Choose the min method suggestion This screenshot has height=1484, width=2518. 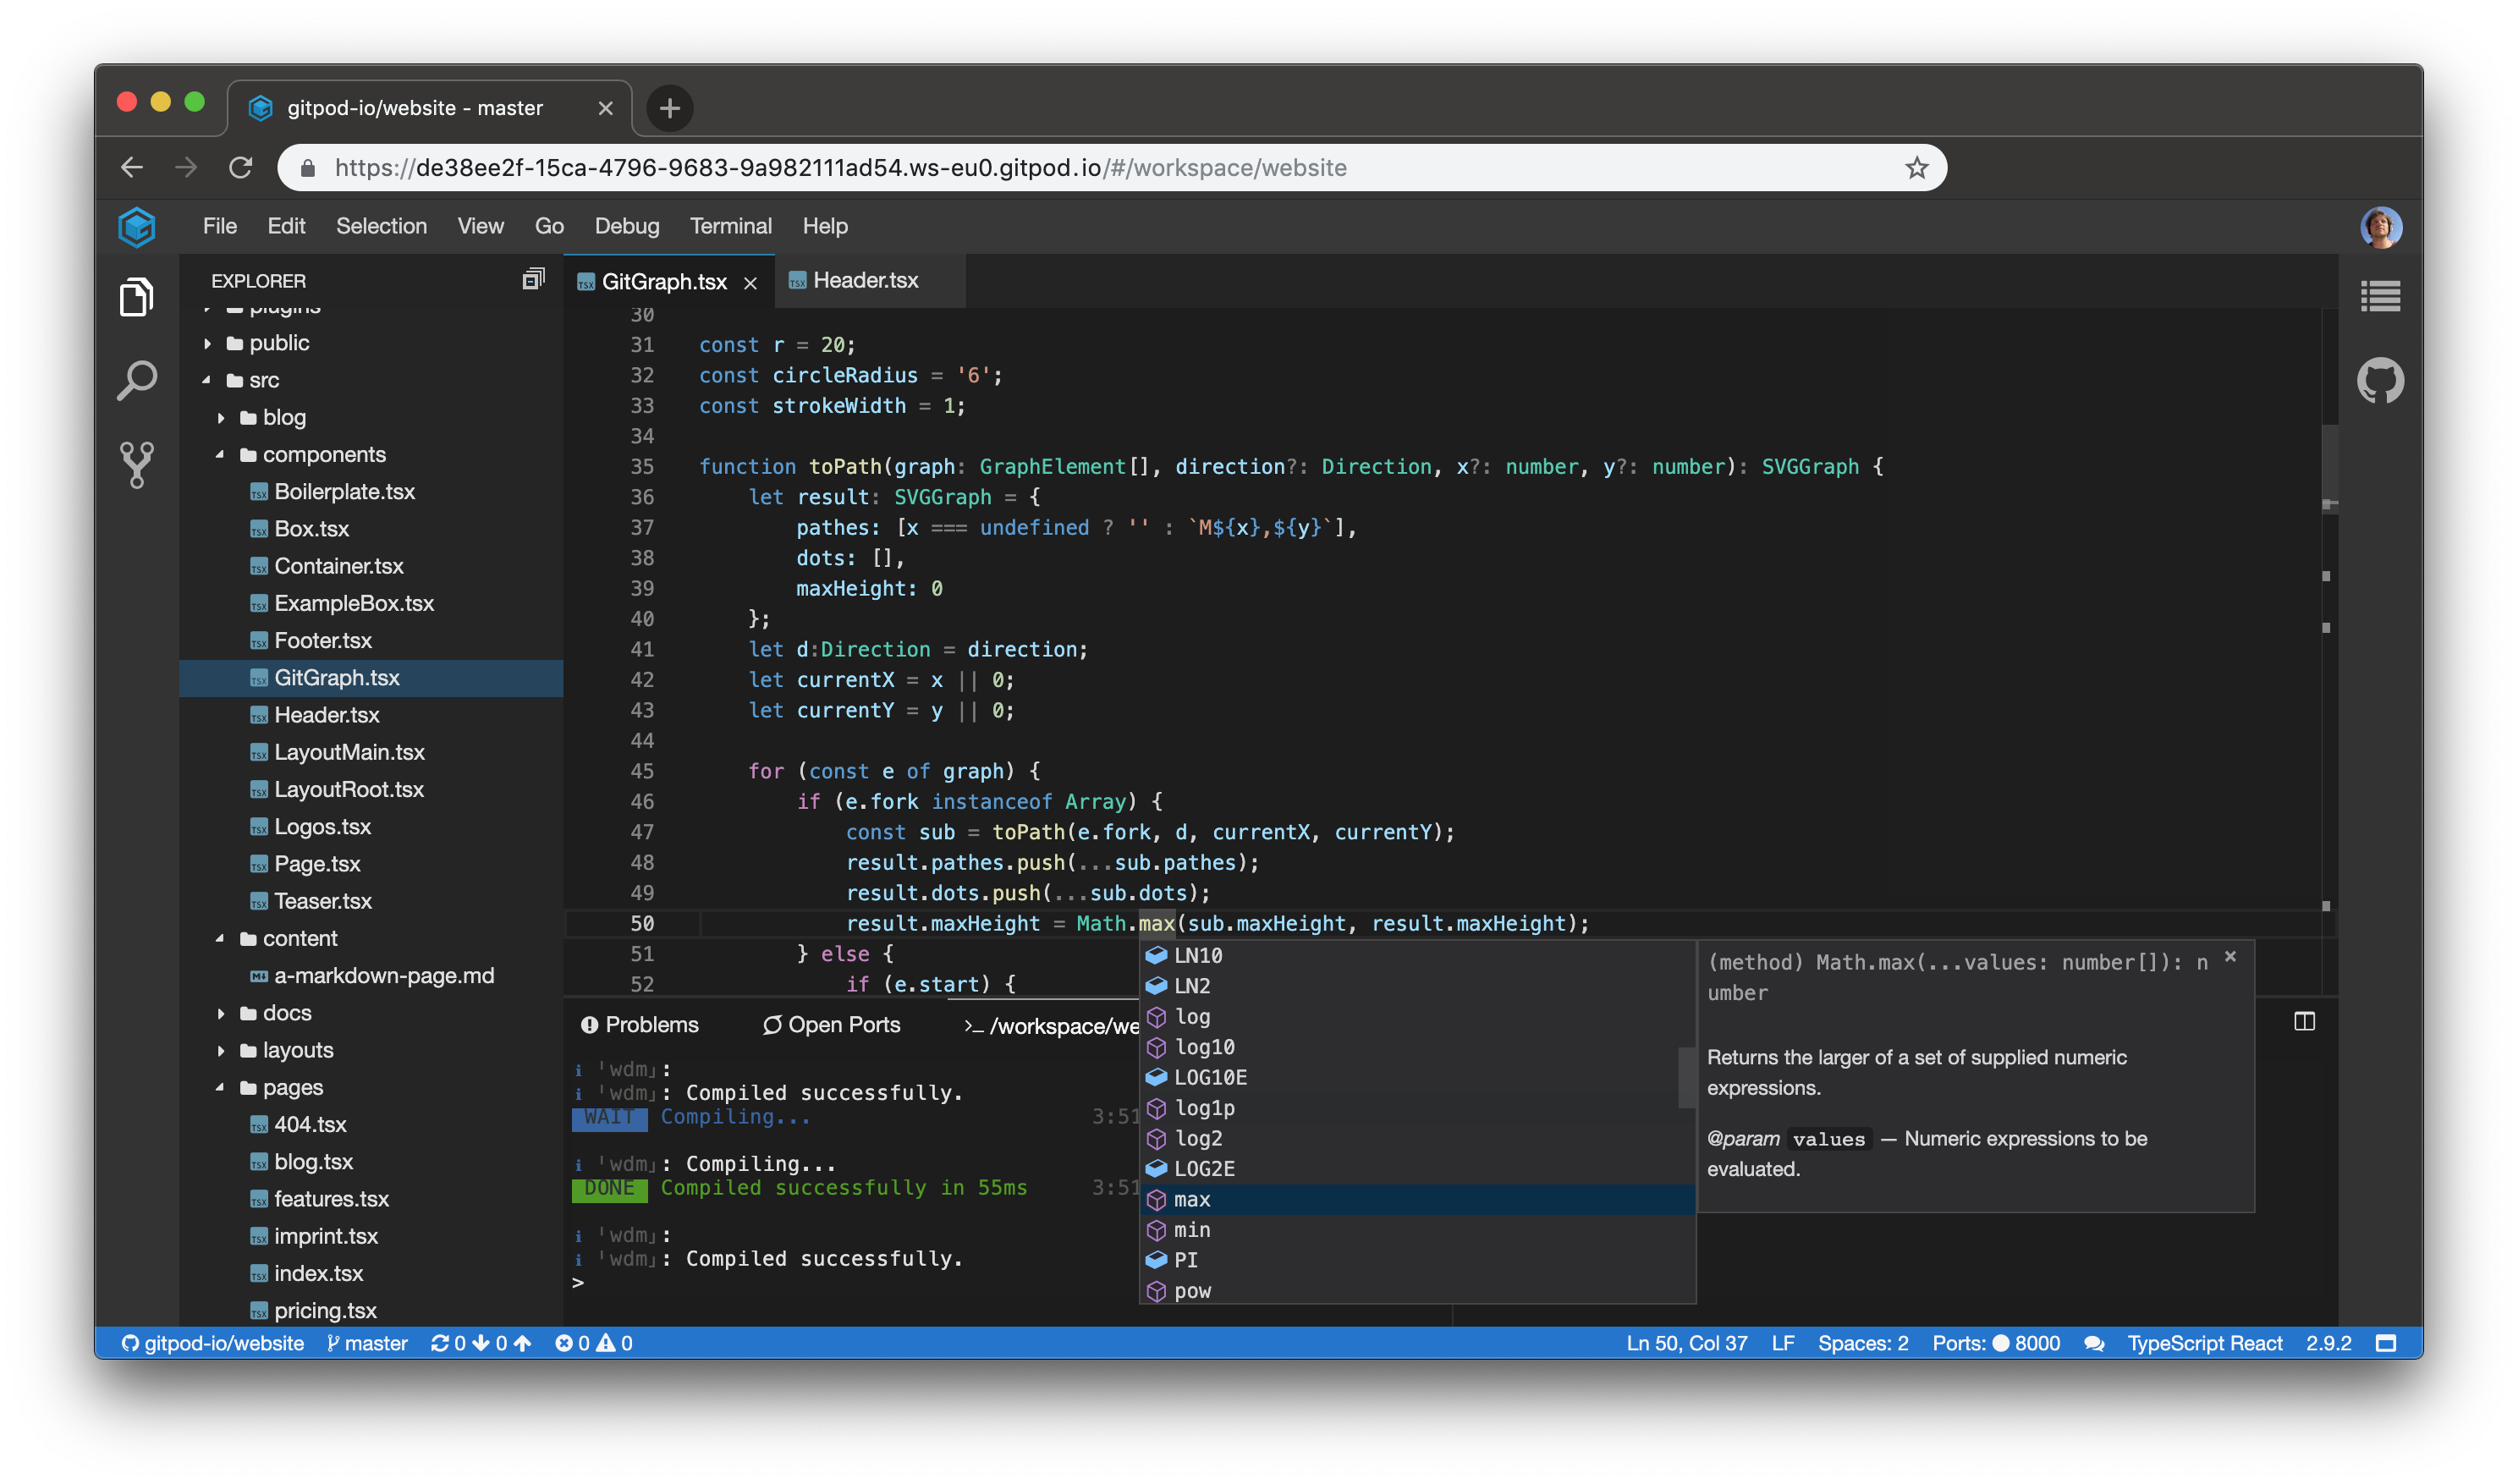tap(1417, 1230)
